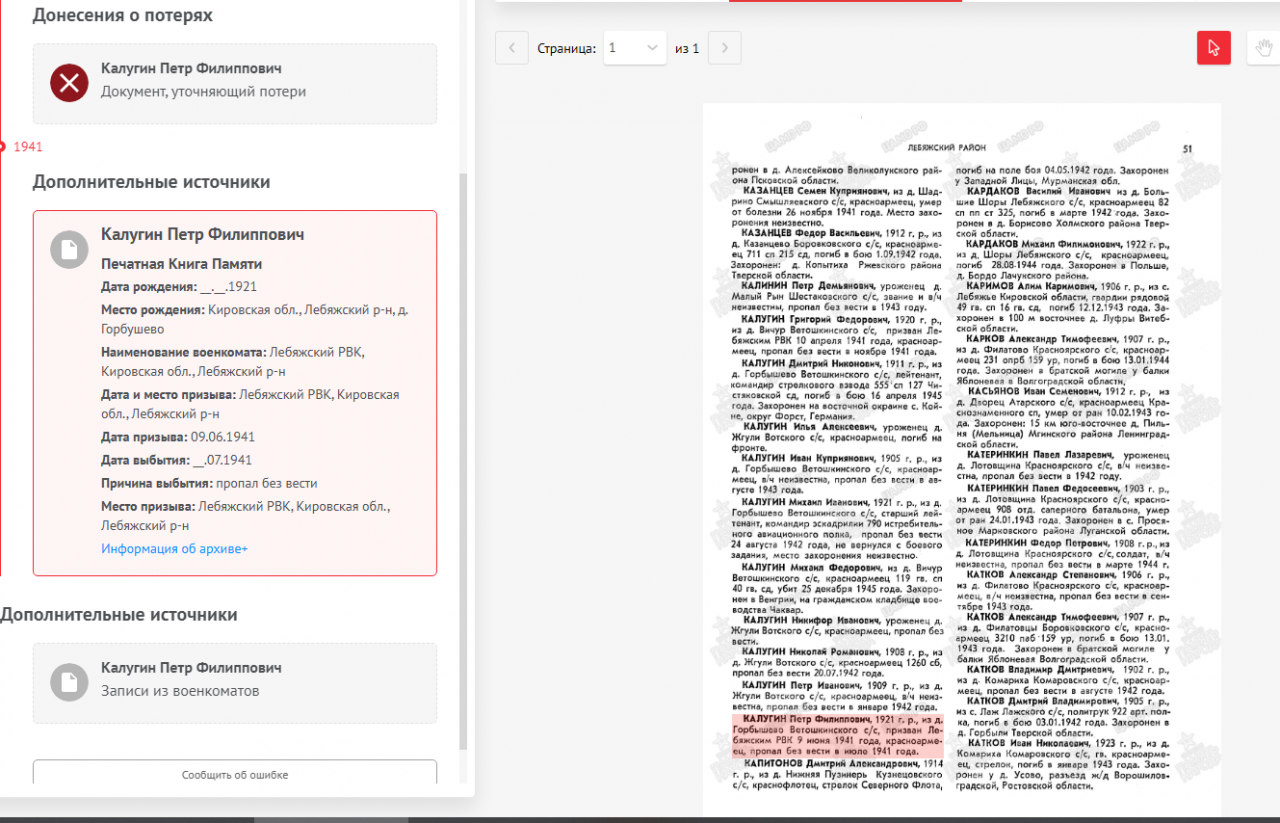Go to next page with right arrow

[x=725, y=48]
